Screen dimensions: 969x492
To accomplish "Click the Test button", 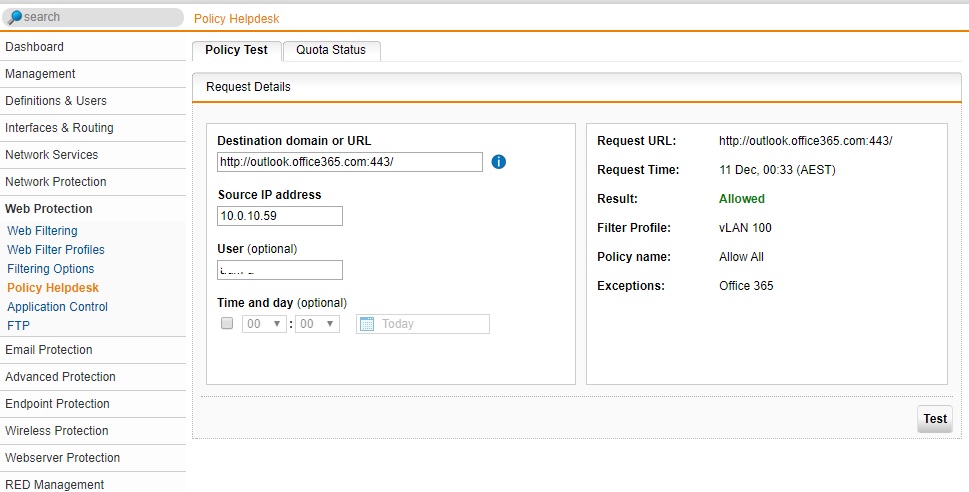I will 935,419.
